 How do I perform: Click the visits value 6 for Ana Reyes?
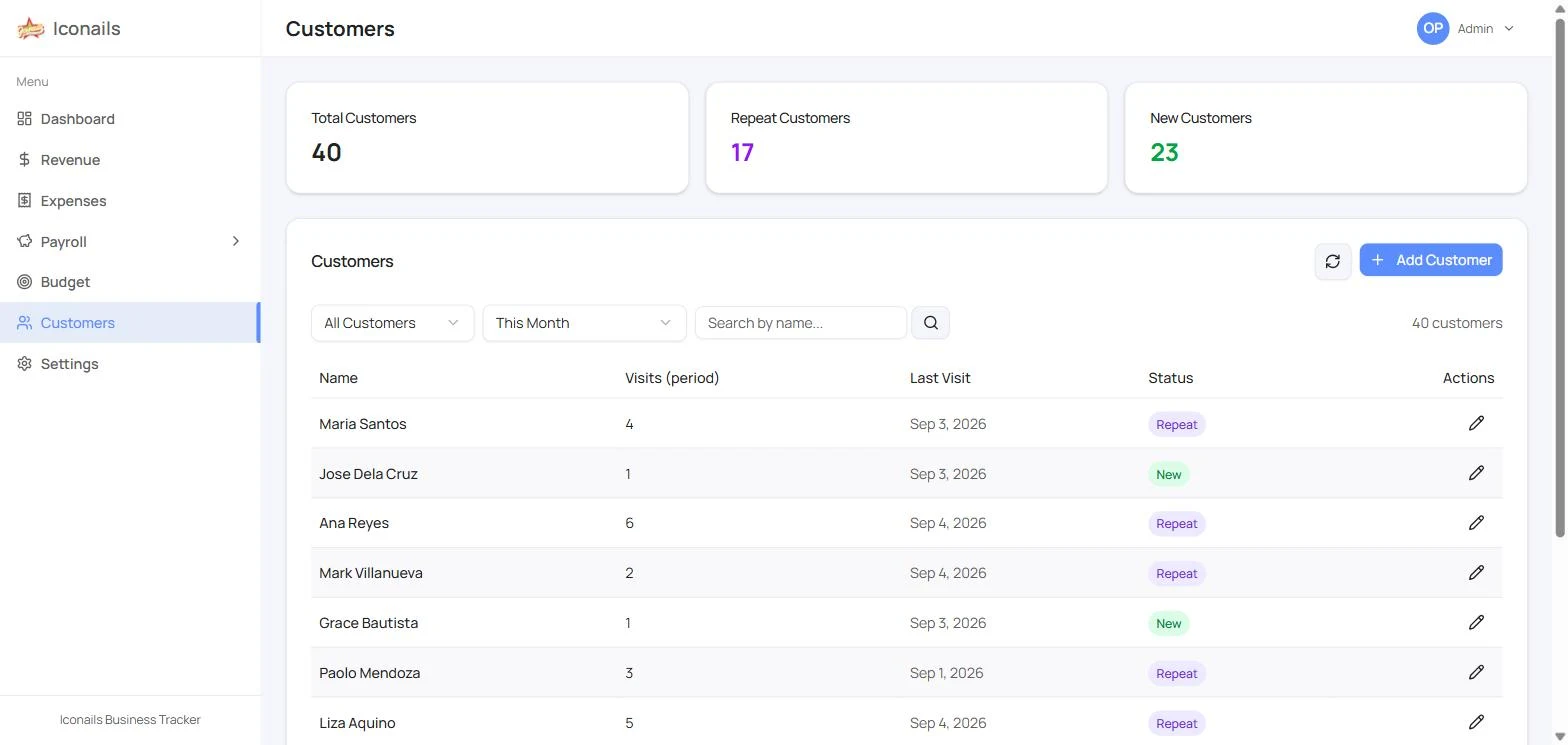point(629,523)
